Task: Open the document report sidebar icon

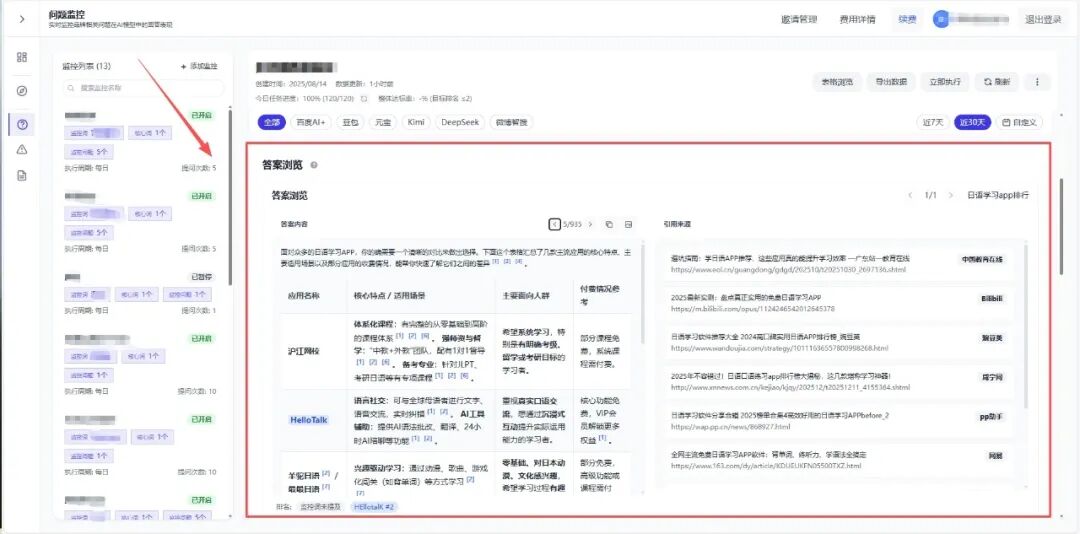Action: coord(22,176)
